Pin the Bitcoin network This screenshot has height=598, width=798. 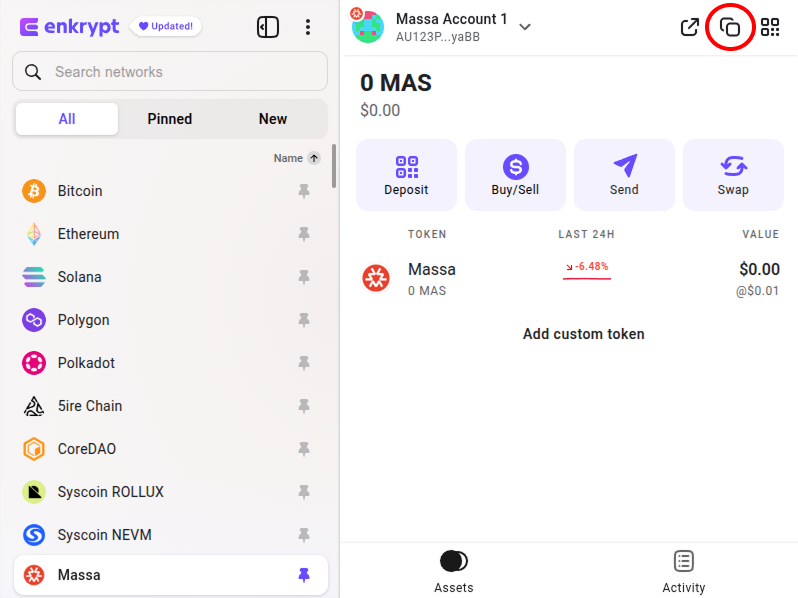click(304, 191)
